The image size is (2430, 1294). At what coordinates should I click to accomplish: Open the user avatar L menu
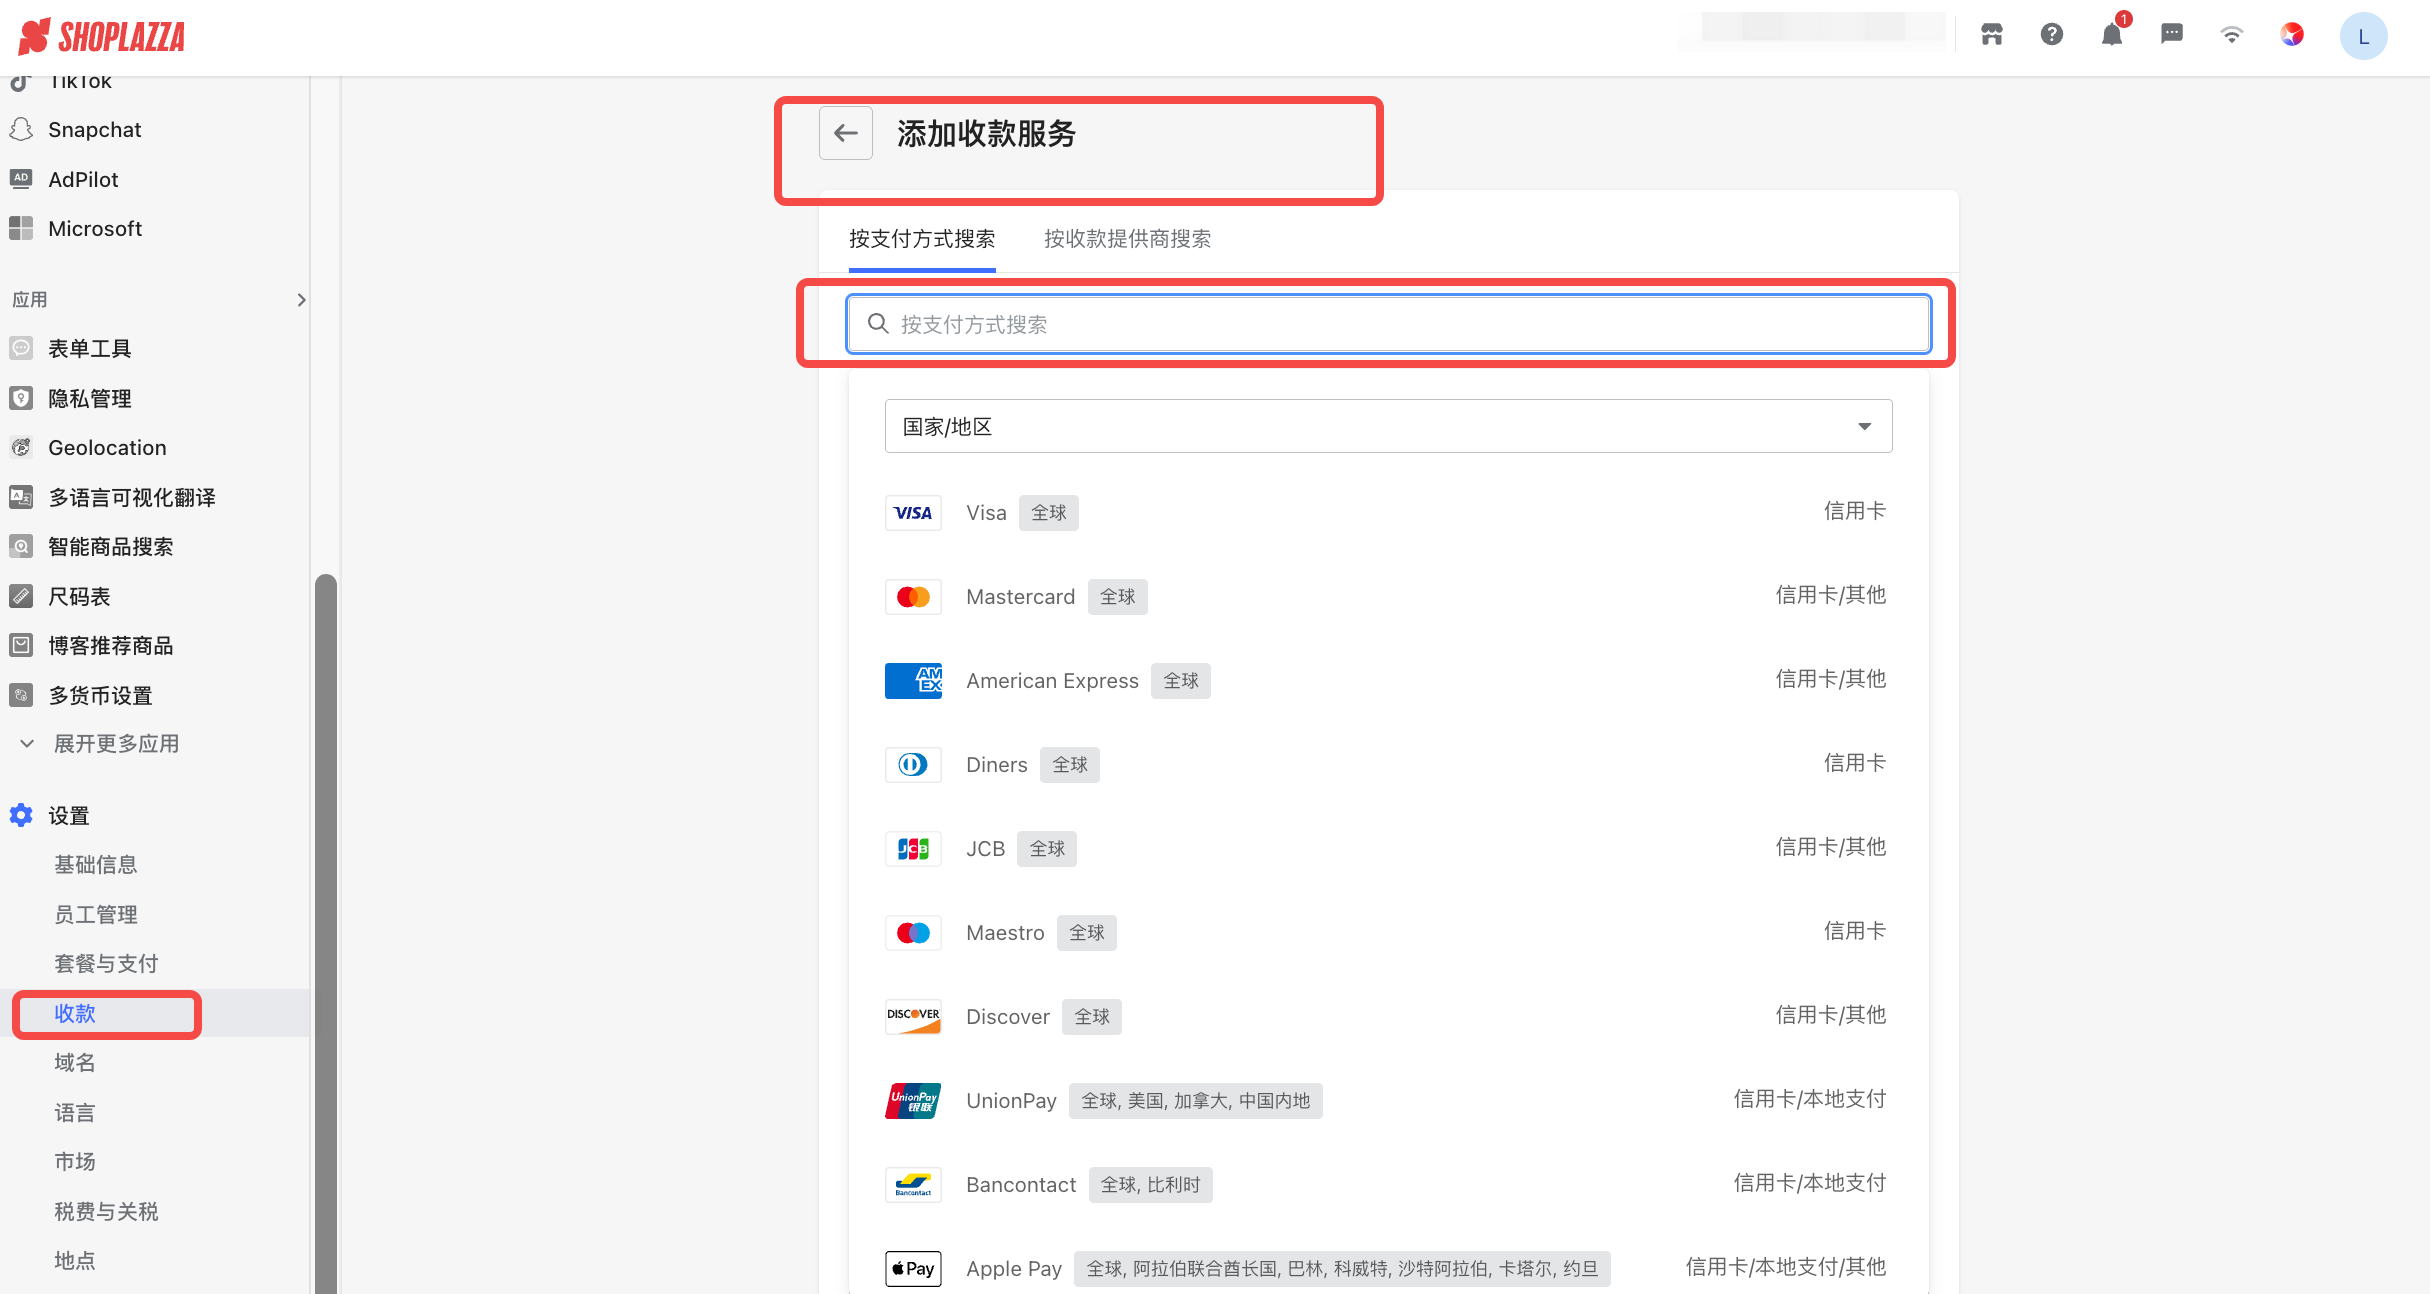coord(2363,37)
